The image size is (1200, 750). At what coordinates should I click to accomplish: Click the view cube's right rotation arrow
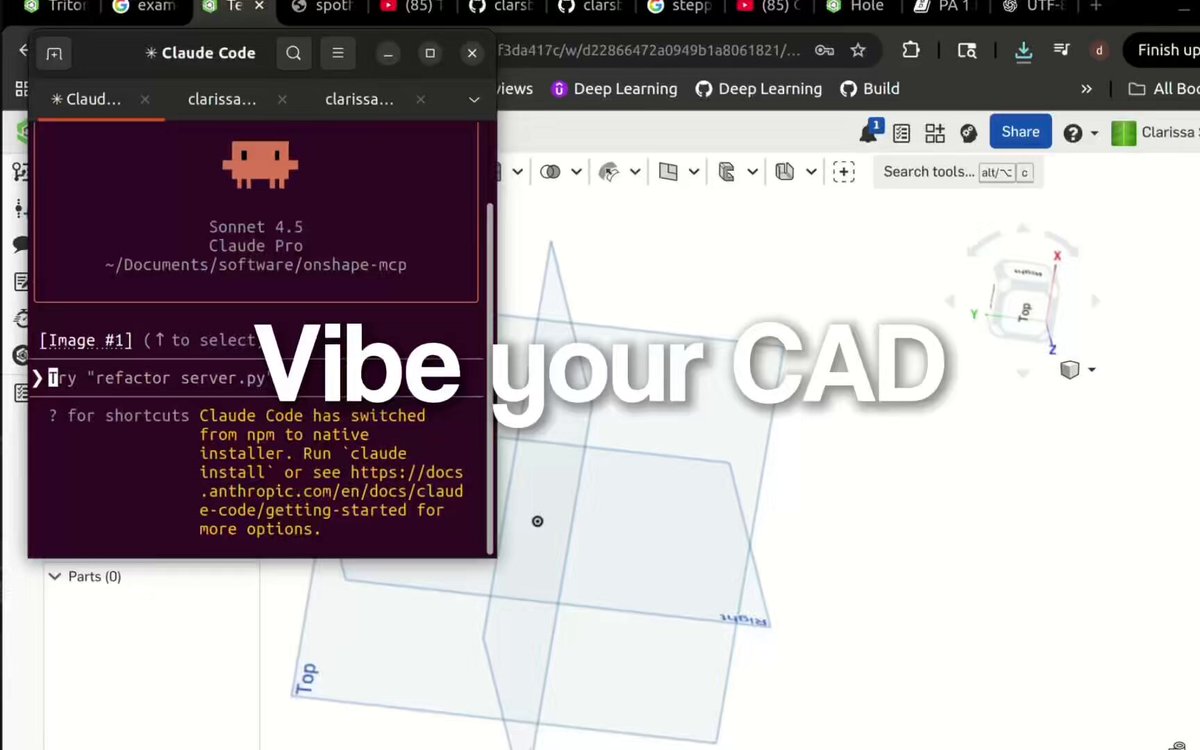(1095, 300)
